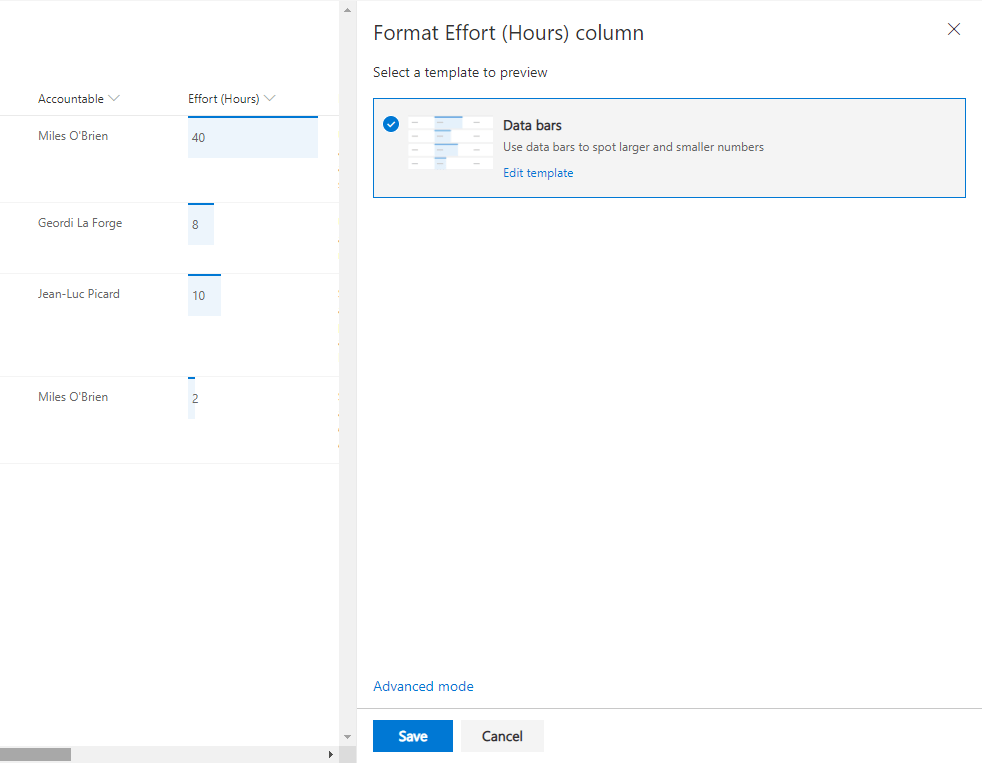Click the vertical scrollbar down arrow
Viewport: 982px width, 763px height.
tap(348, 737)
